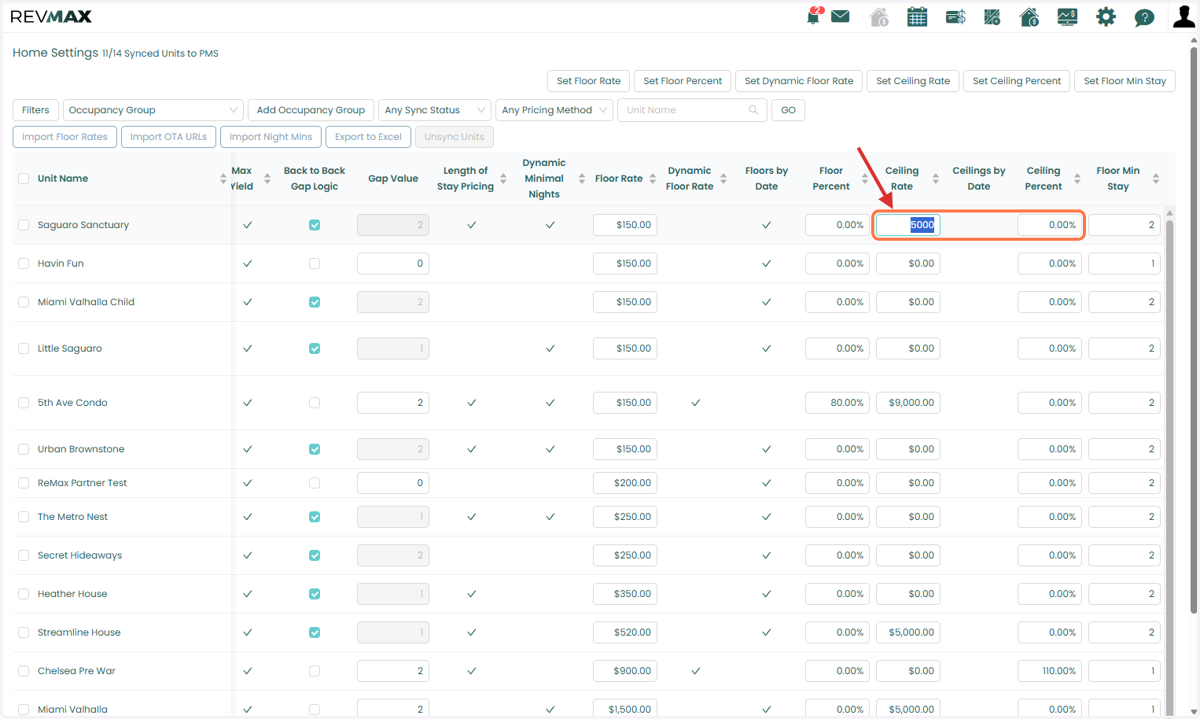This screenshot has width=1200, height=719.
Task: Click the greyed house with dollar icon
Action: tap(879, 17)
